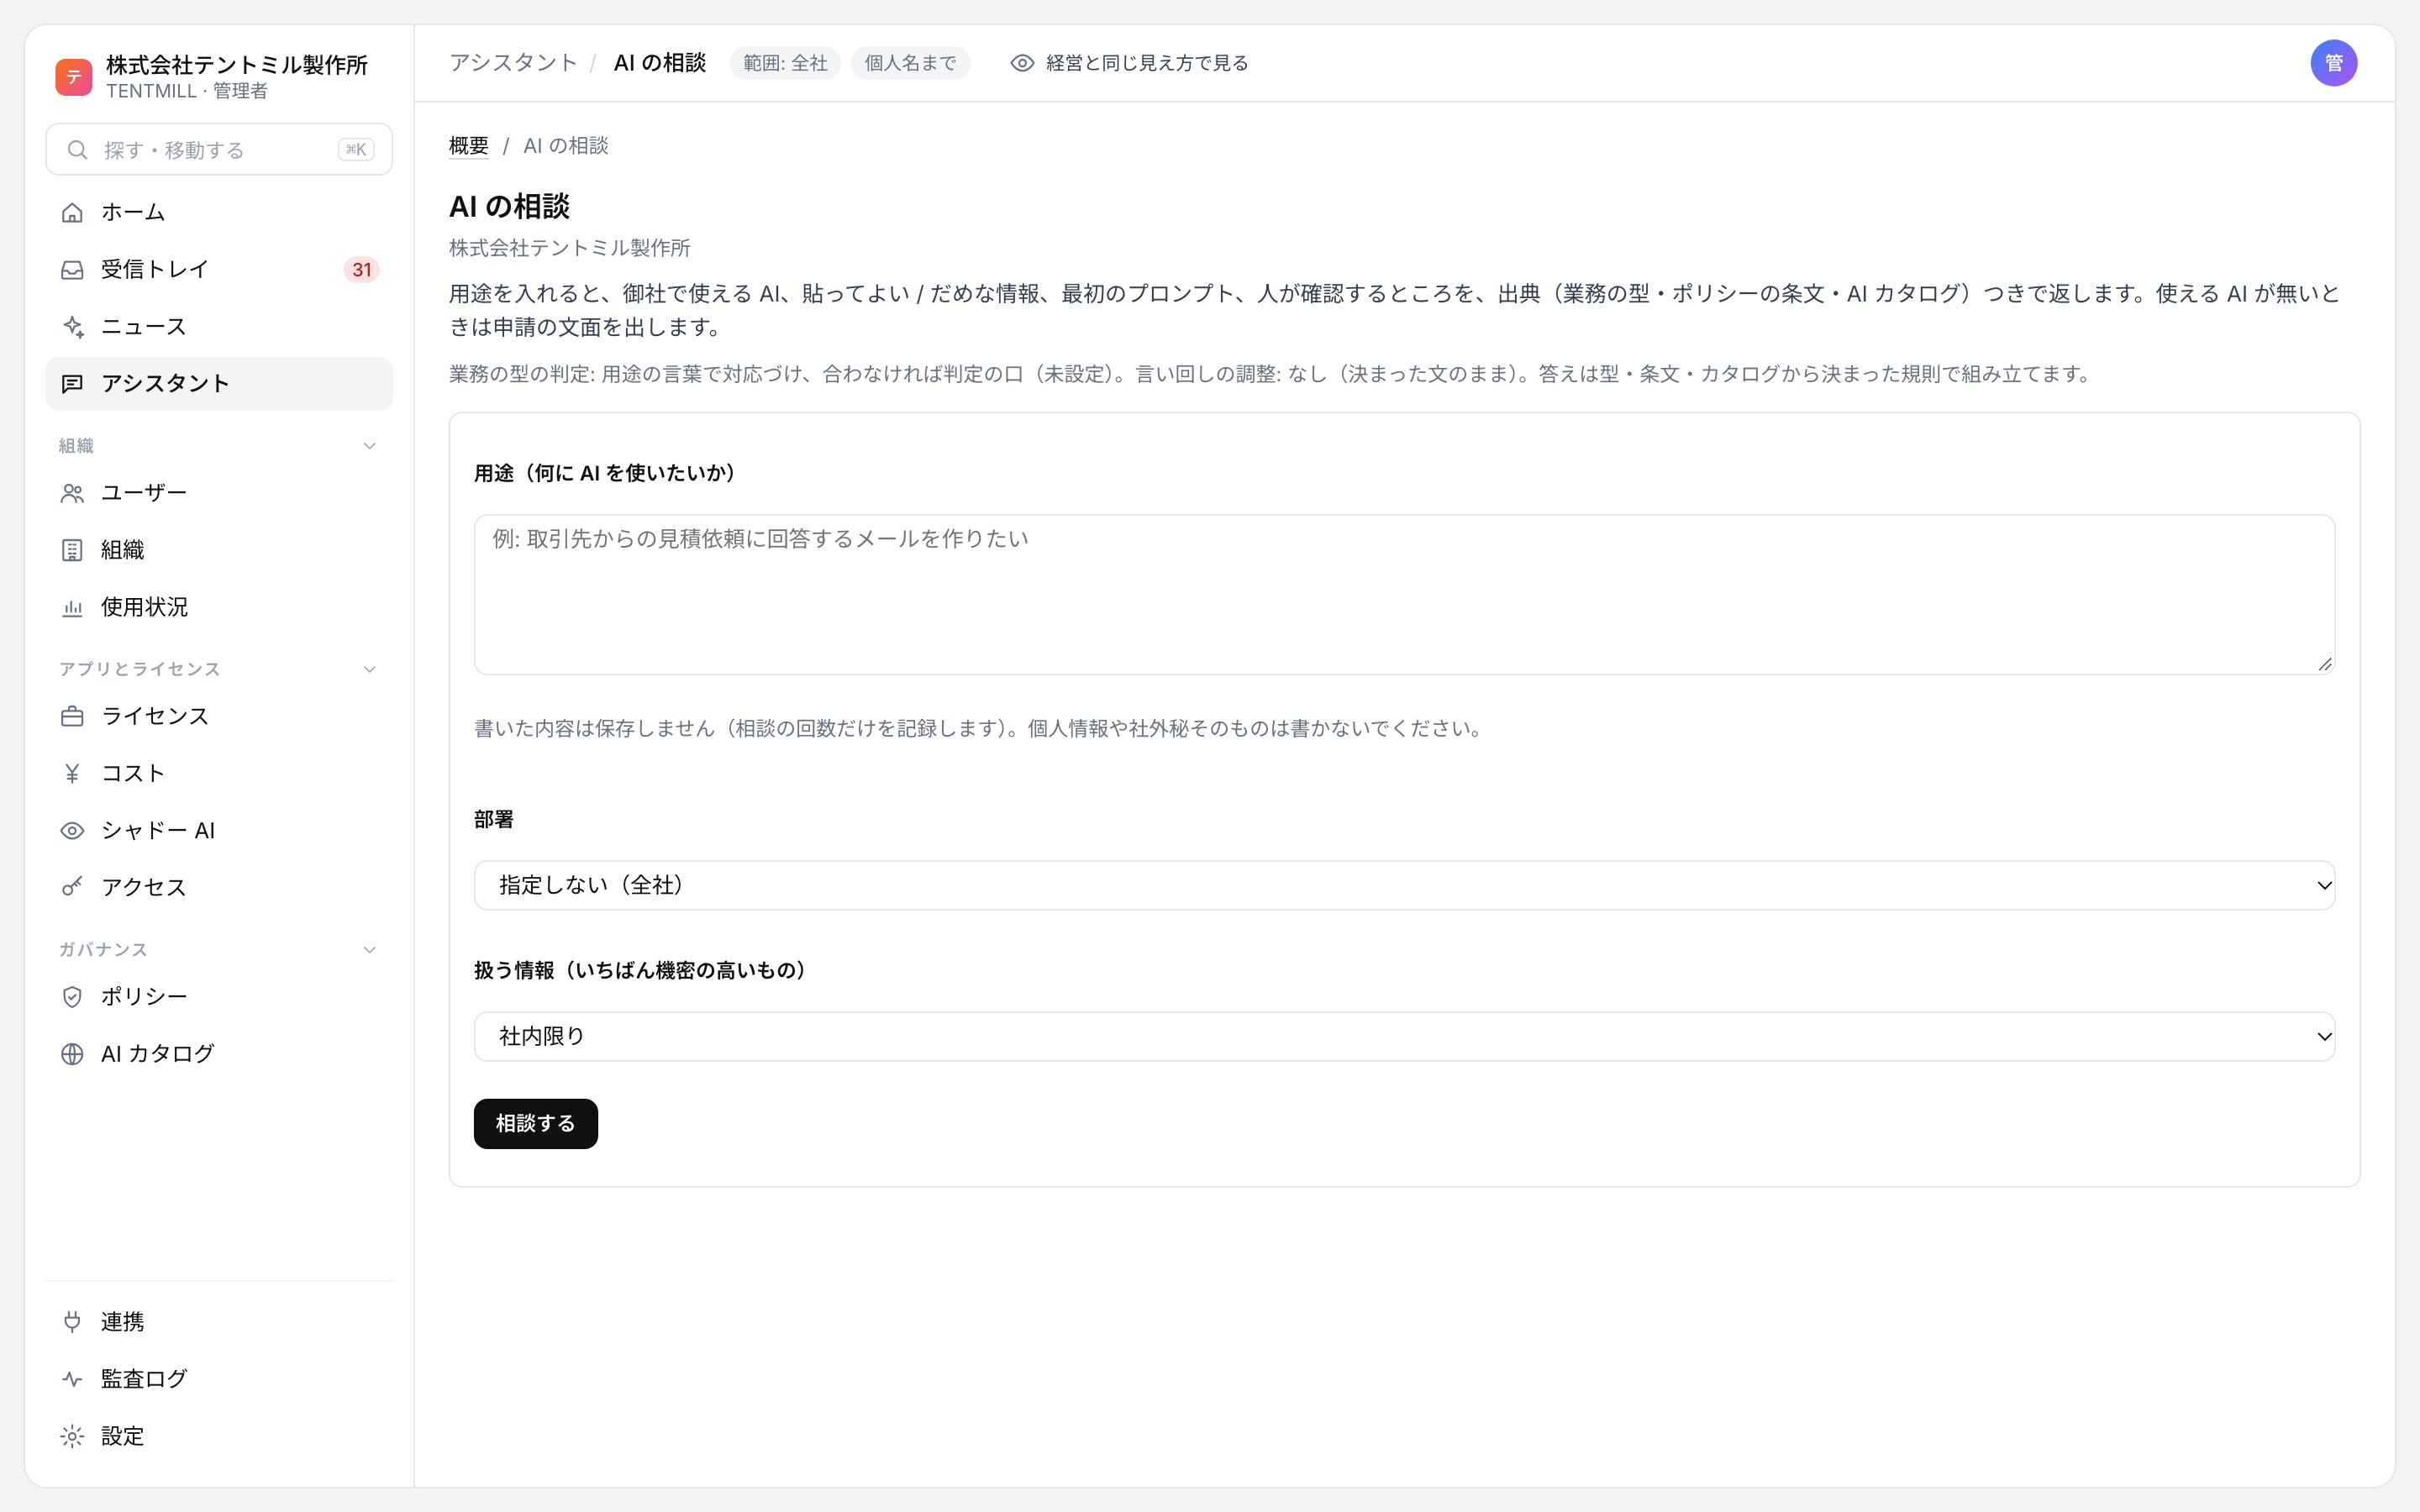Click the 相談する button
Image resolution: width=2420 pixels, height=1512 pixels.
[x=536, y=1124]
